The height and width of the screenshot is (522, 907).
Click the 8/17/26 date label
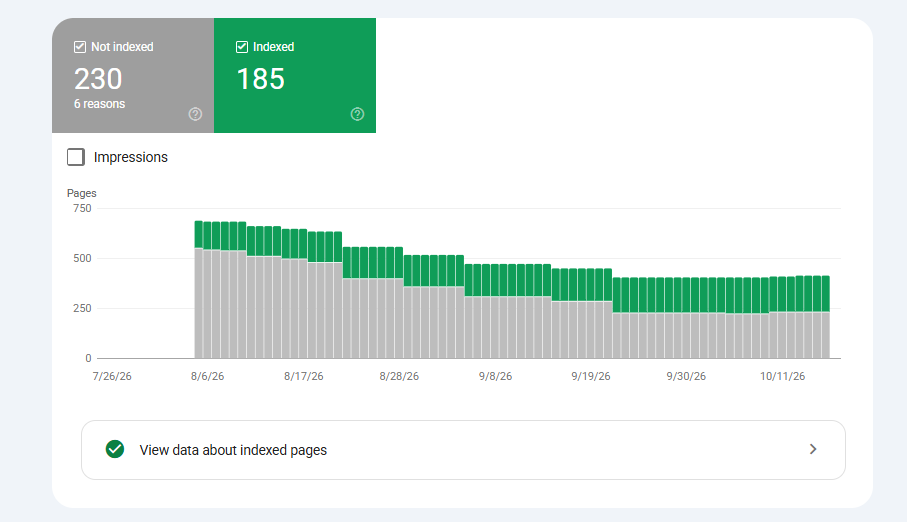coord(304,376)
